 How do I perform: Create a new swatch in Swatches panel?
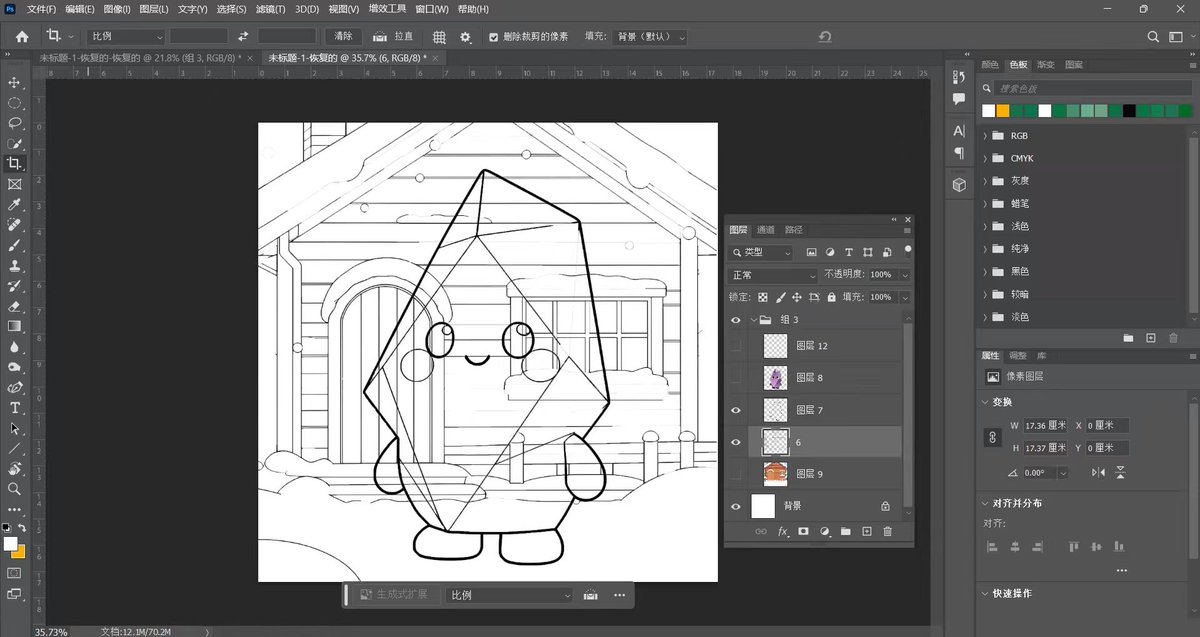(x=1151, y=338)
